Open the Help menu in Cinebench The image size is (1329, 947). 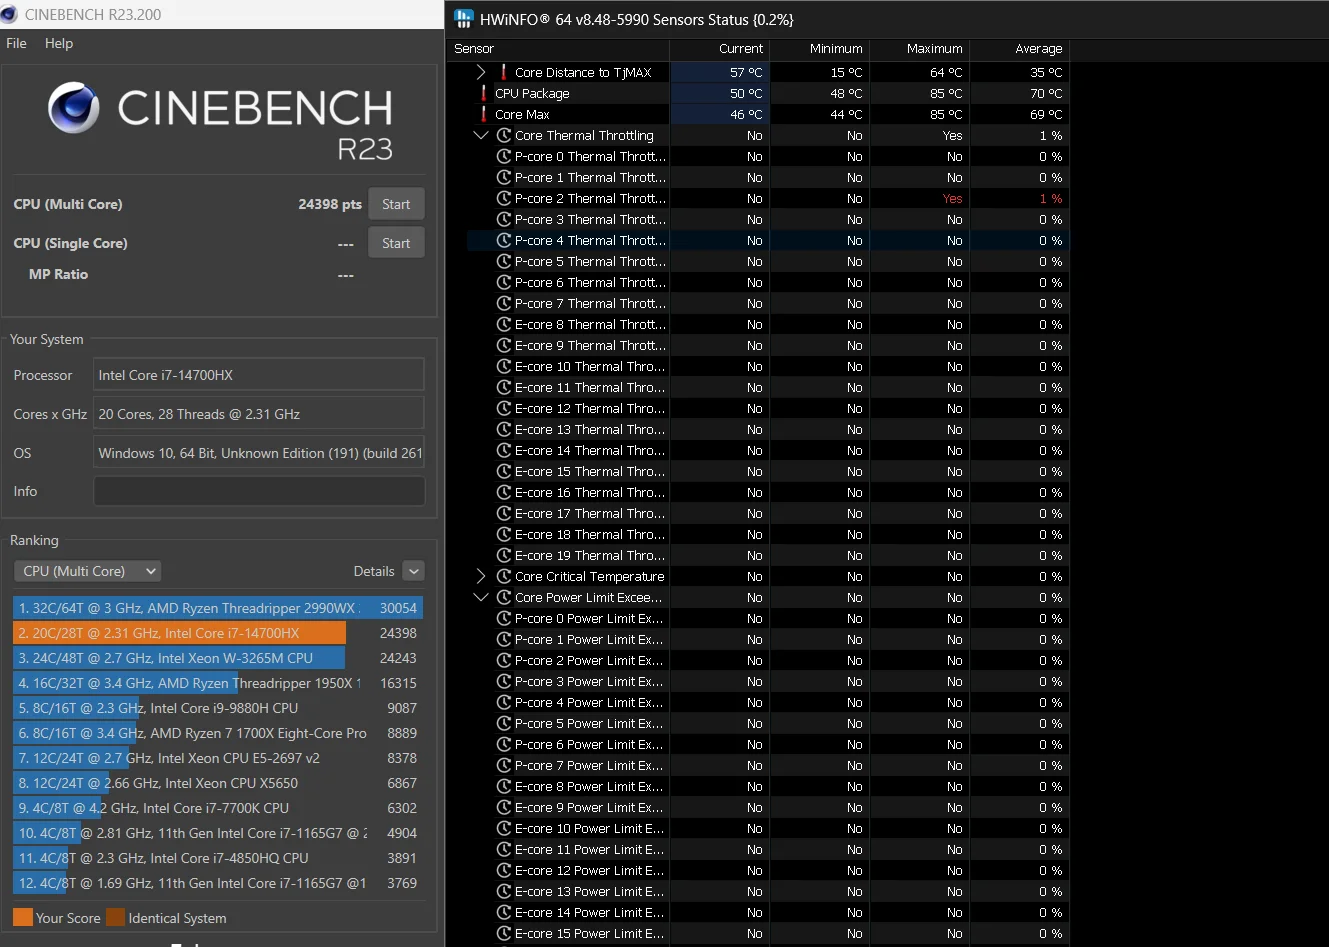coord(59,43)
